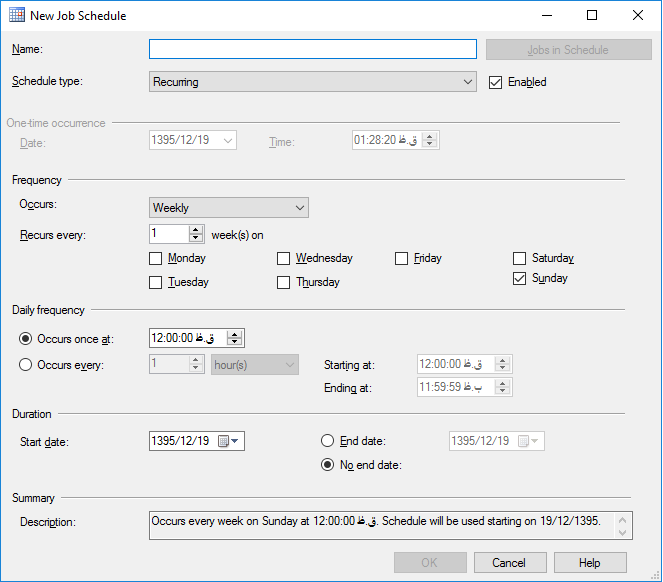Check the Monday checkbox
663x582 pixels.
point(156,258)
